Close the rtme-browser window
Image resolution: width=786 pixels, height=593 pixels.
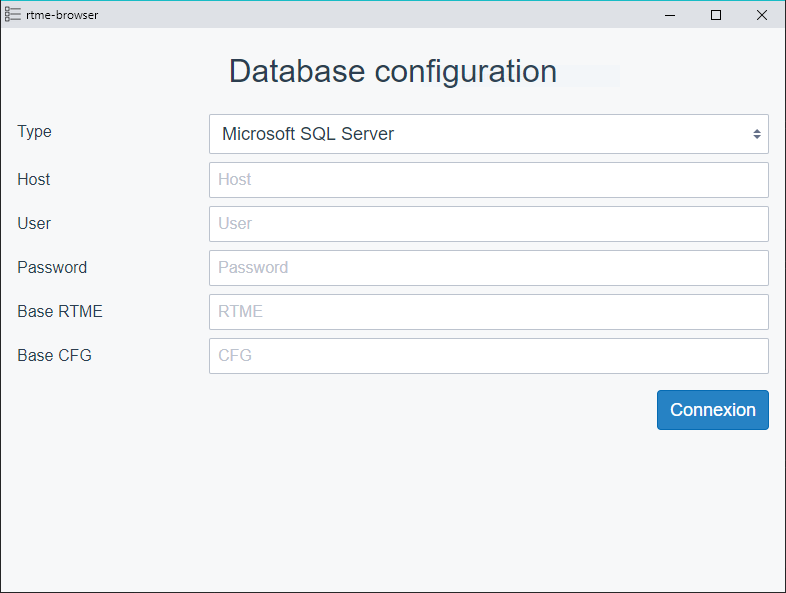[x=761, y=15]
